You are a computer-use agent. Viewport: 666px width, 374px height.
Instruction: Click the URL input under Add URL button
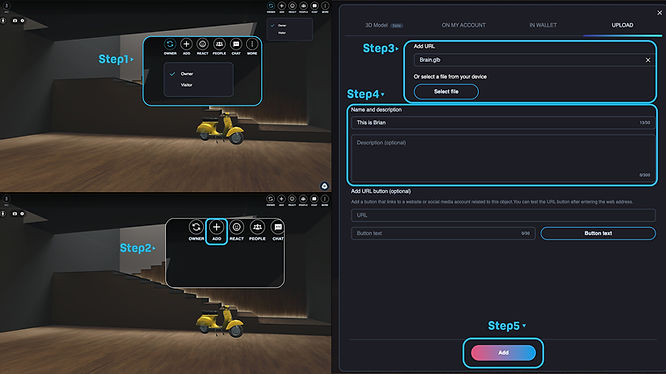pos(503,215)
